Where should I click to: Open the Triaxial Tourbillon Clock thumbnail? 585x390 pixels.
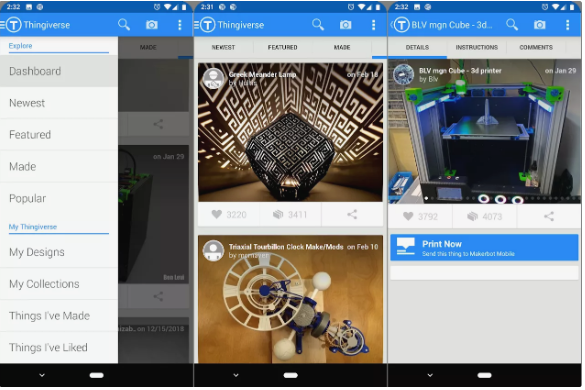click(290, 300)
